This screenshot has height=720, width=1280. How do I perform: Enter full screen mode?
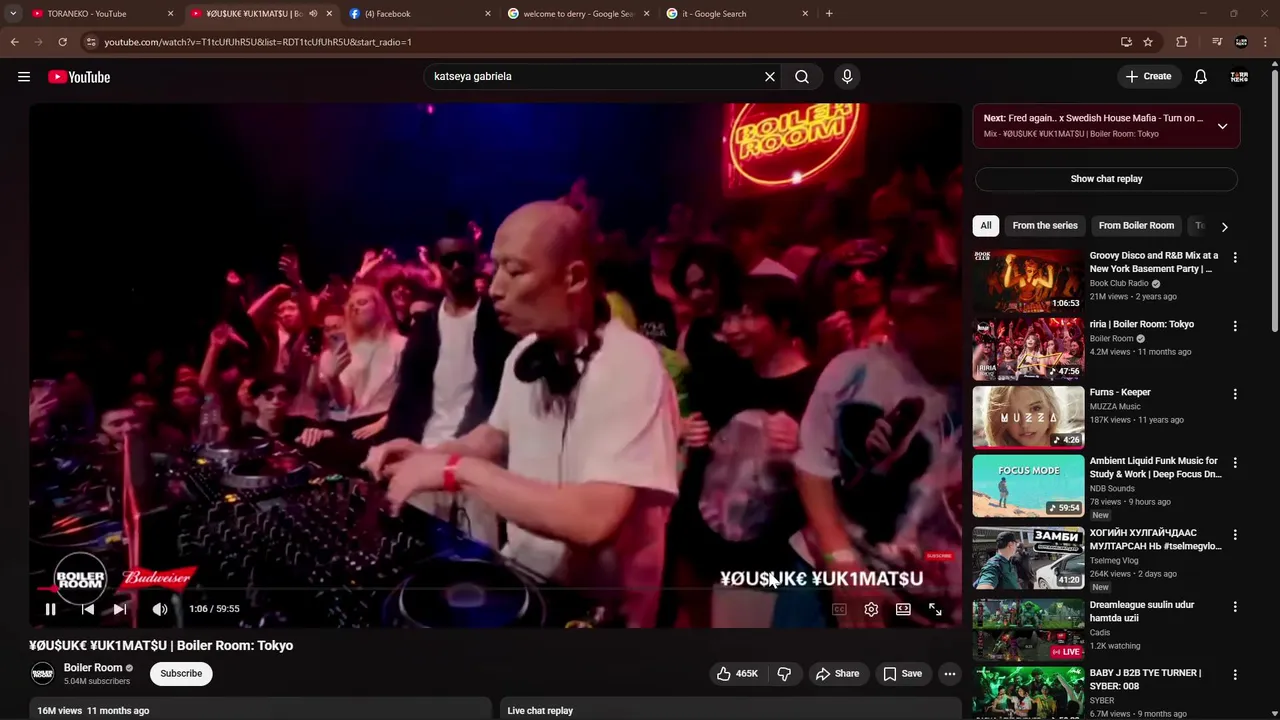tap(935, 609)
